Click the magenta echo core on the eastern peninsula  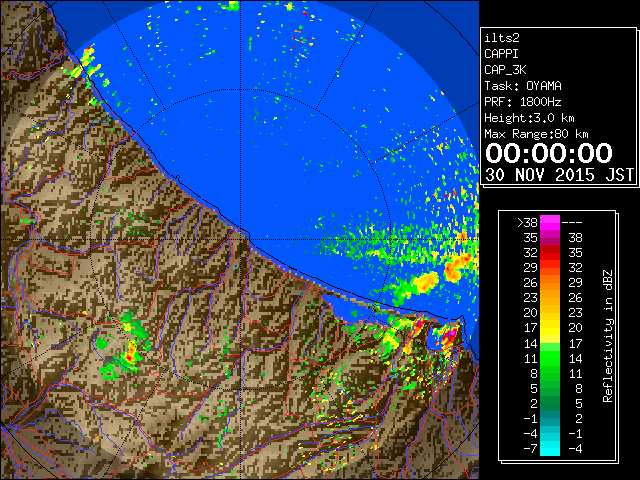451,335
